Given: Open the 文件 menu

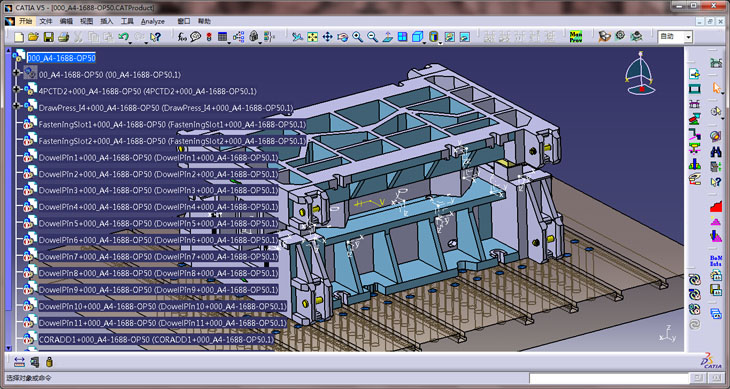Looking at the screenshot, I should pyautogui.click(x=46, y=21).
